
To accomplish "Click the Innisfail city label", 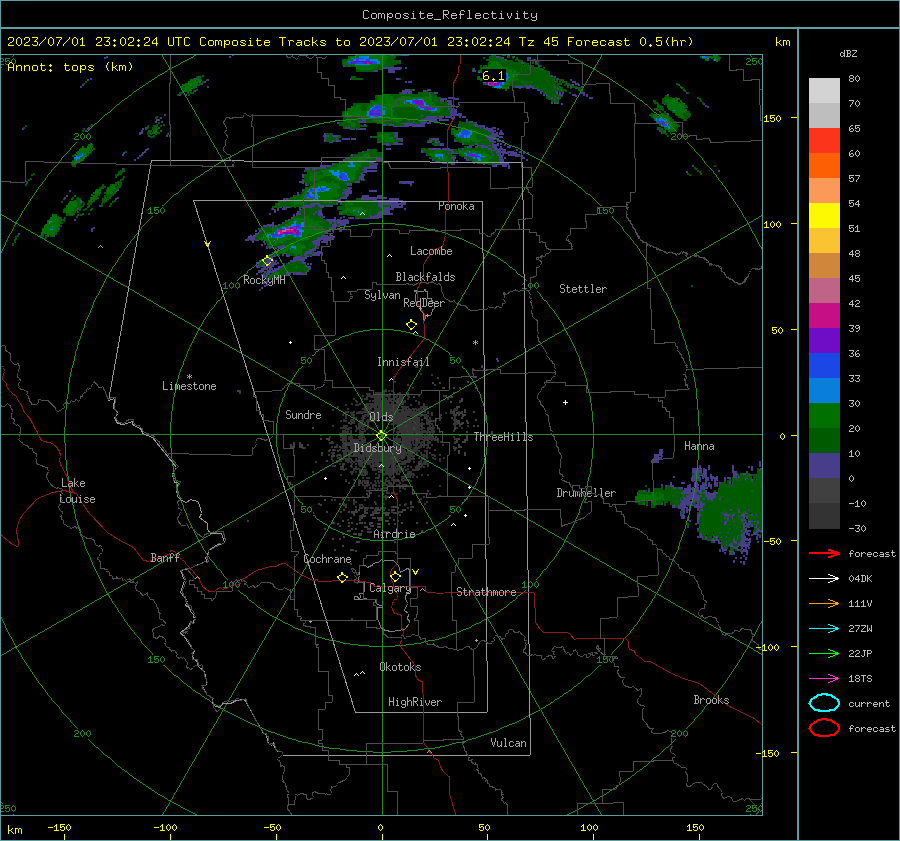I will tap(403, 362).
